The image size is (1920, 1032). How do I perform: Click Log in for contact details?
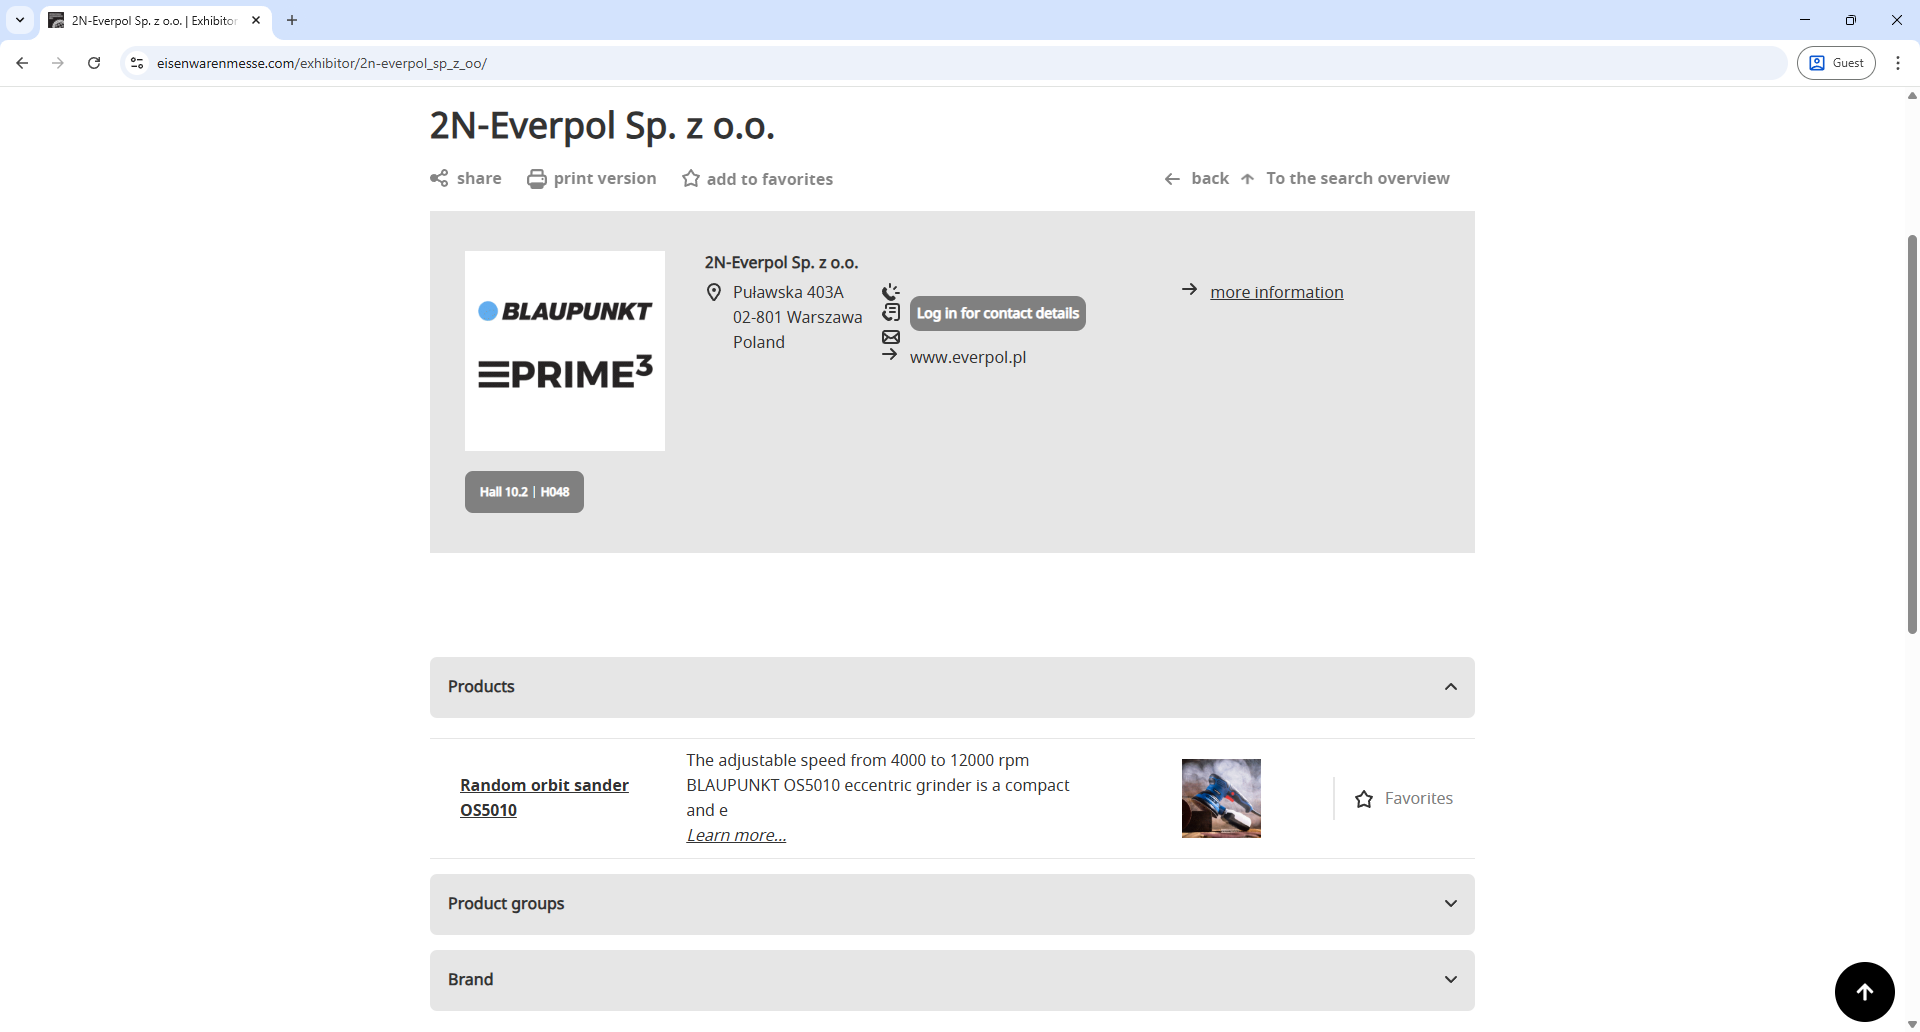[x=997, y=313]
